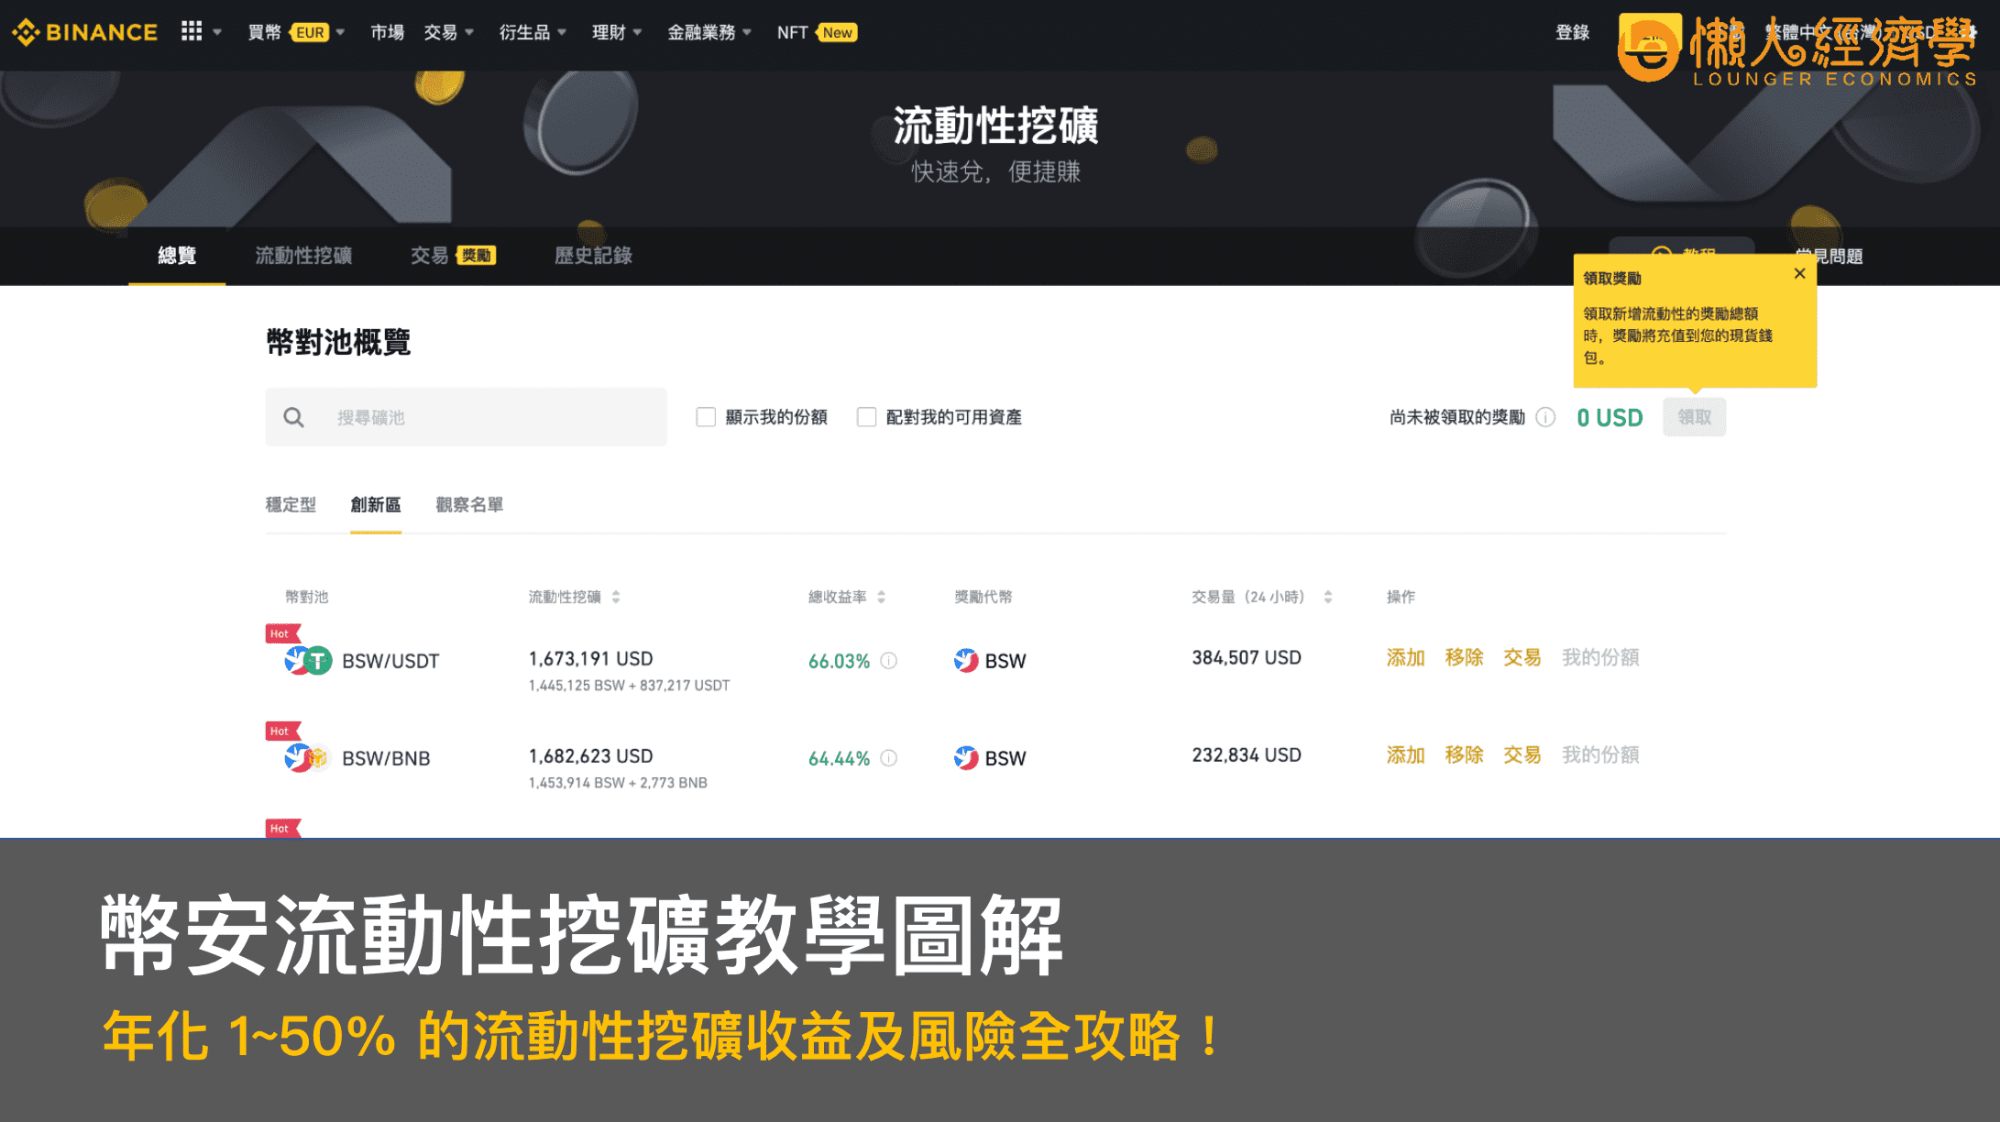This screenshot has width=2000, height=1122.
Task: Click 我的份額 for BSW/BNB pool
Action: click(x=1600, y=754)
